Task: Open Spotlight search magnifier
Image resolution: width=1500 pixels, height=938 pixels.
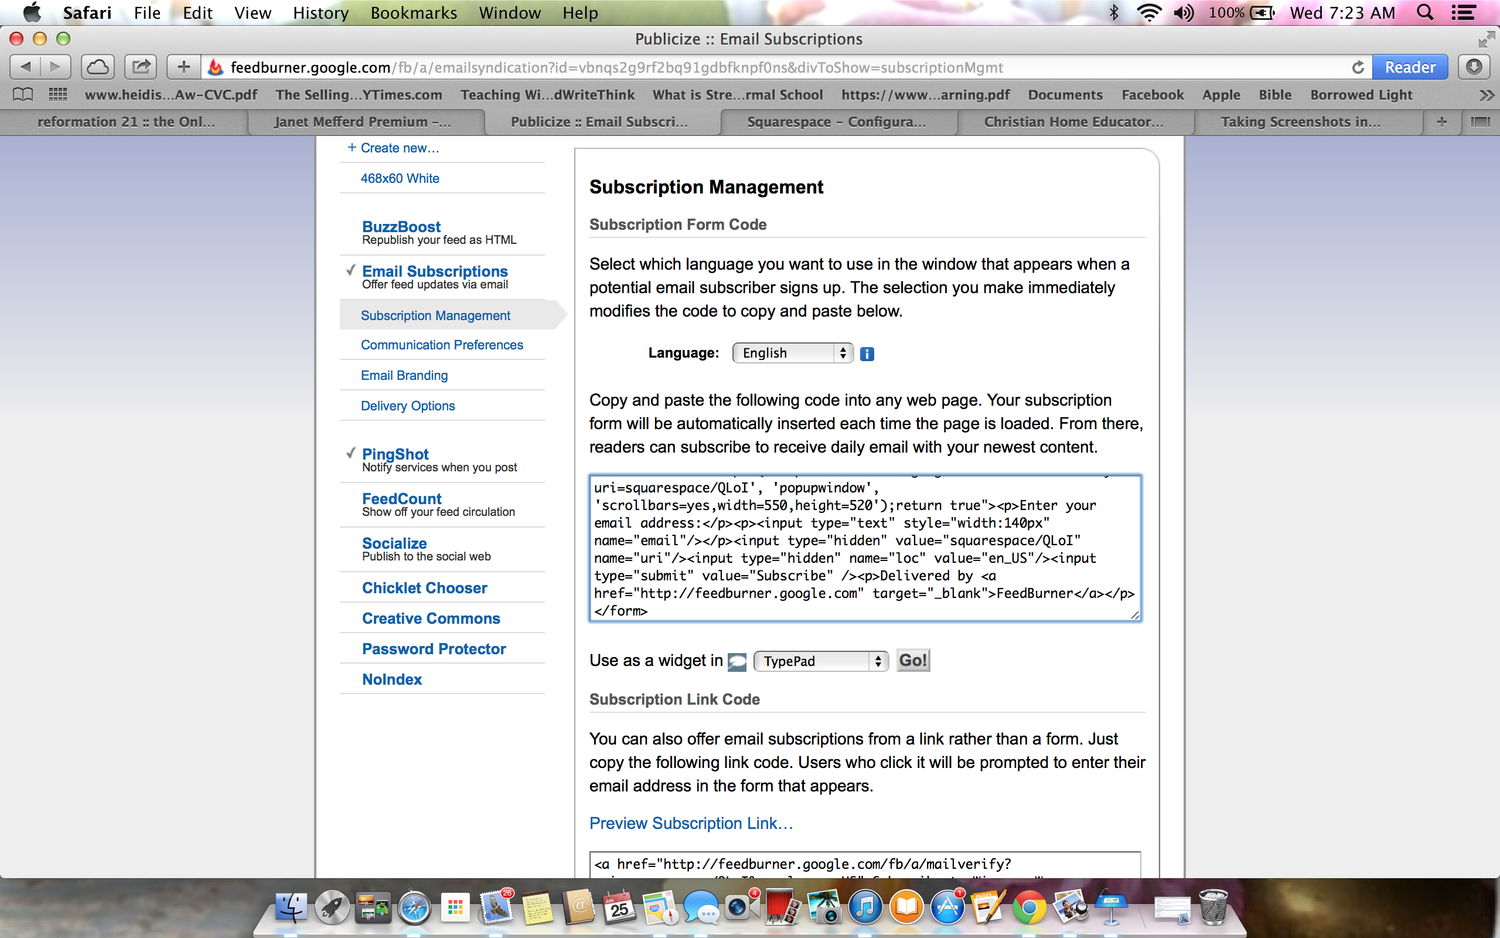Action: tap(1425, 12)
